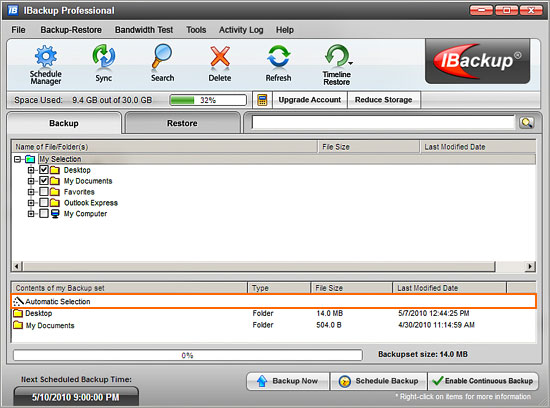
Task: Check the Favorites folder checkbox
Action: pyautogui.click(x=43, y=192)
